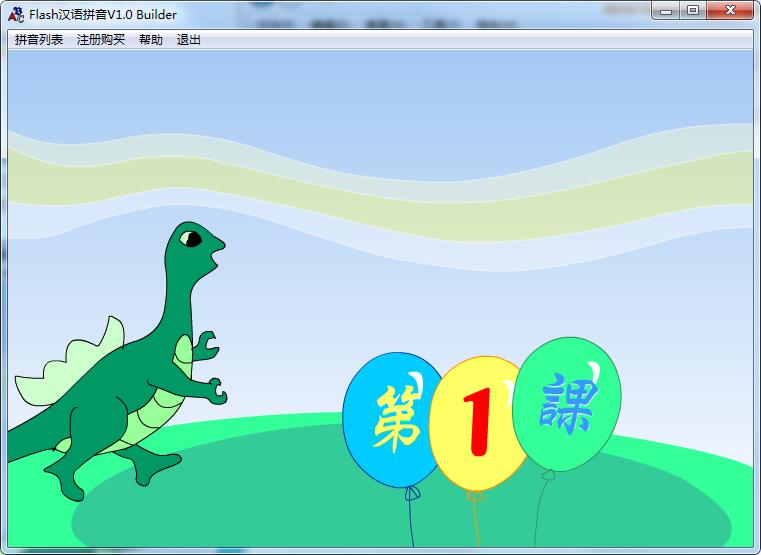Select 退出 in the menu bar
The height and width of the screenshot is (555, 761).
[188, 40]
